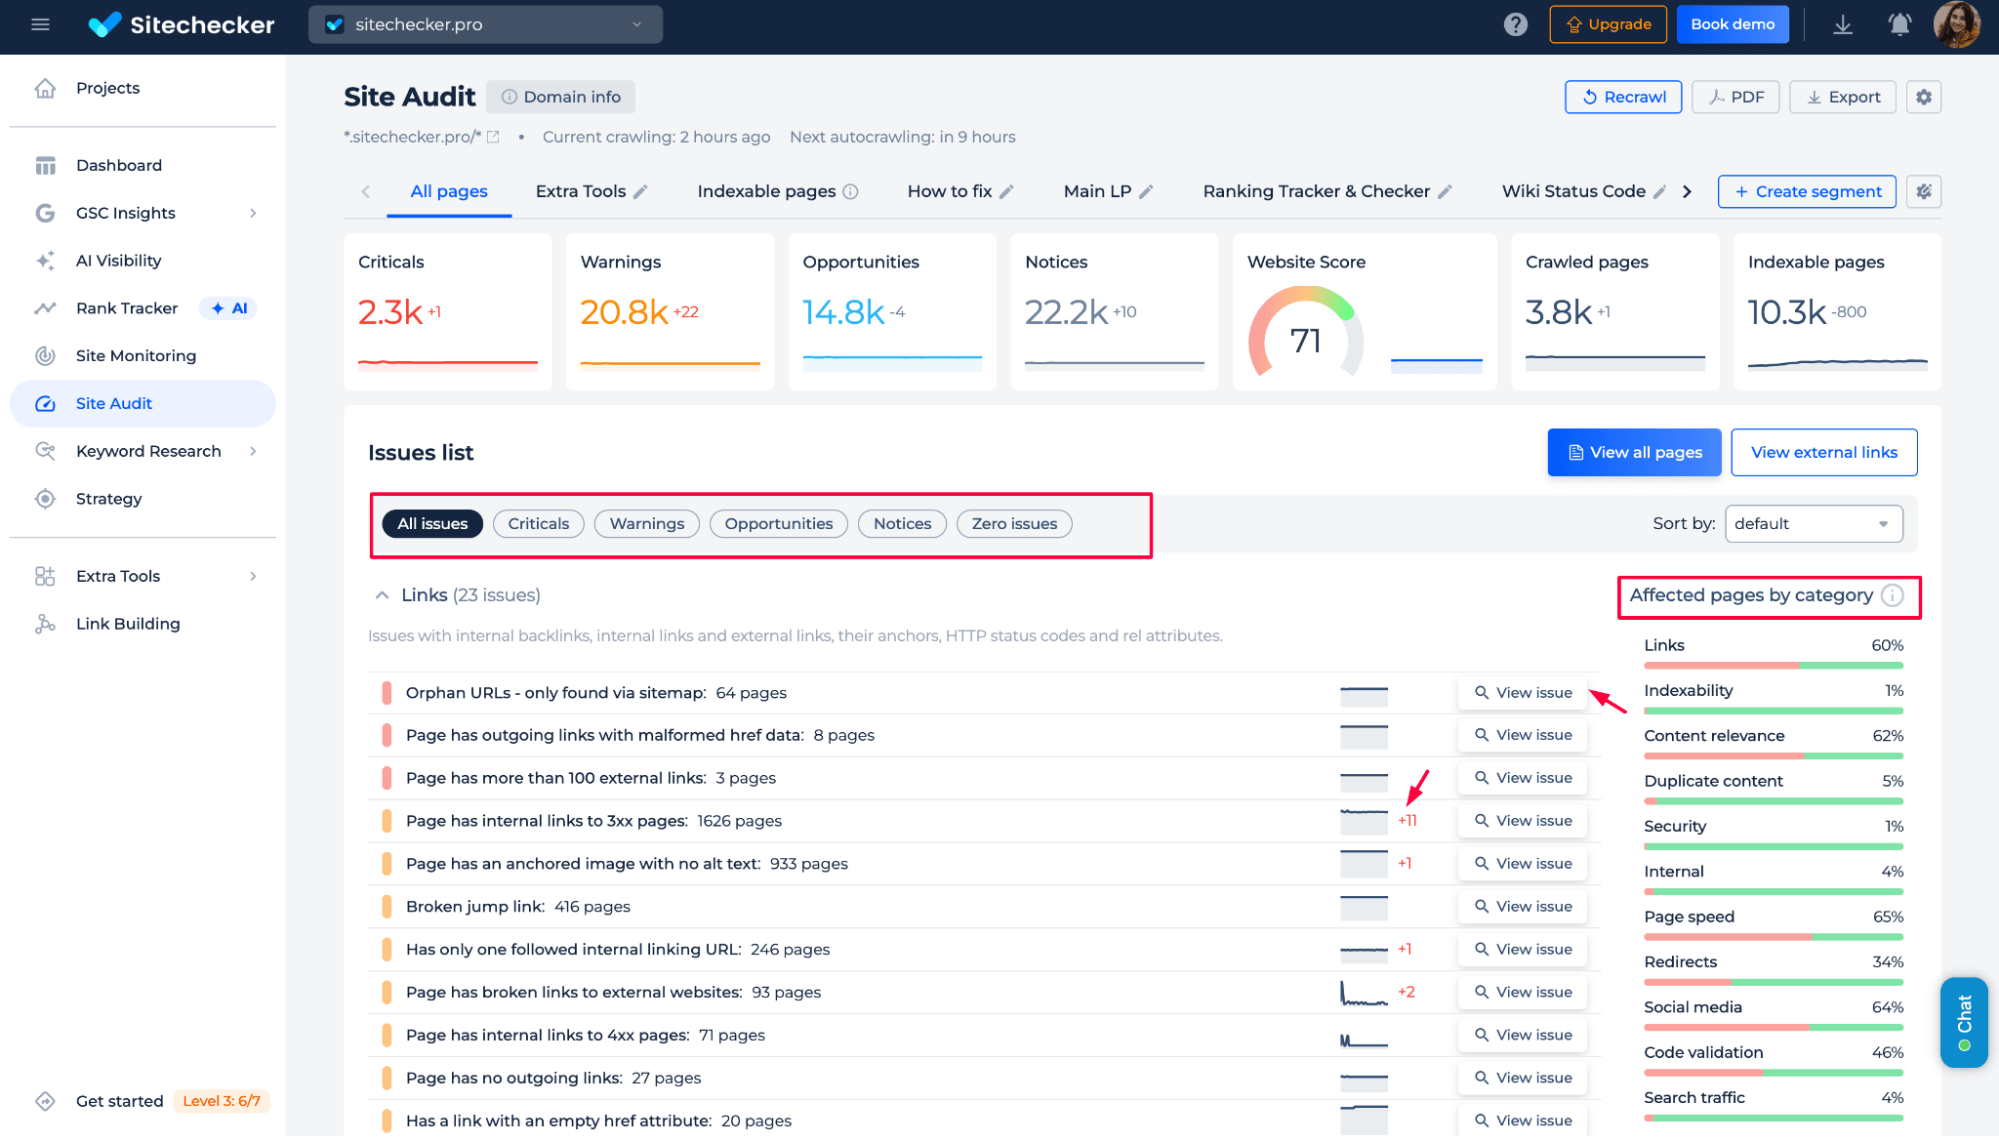Switch to the Extra Tools segment tab

(x=581, y=191)
